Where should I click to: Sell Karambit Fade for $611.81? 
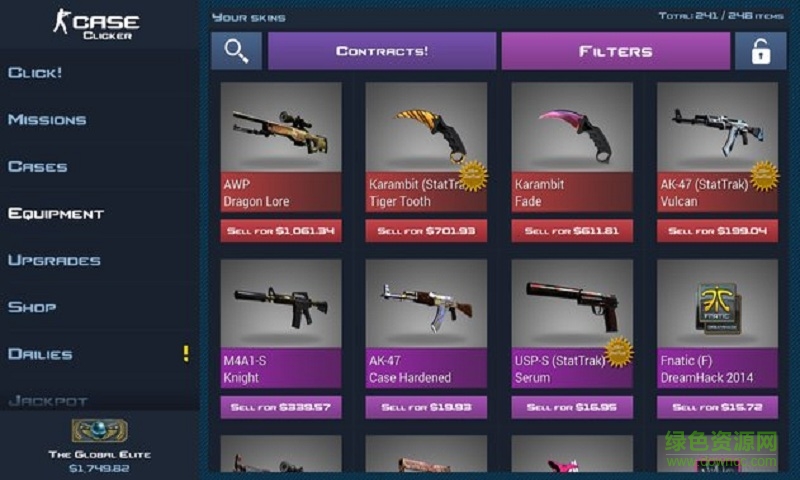click(572, 231)
